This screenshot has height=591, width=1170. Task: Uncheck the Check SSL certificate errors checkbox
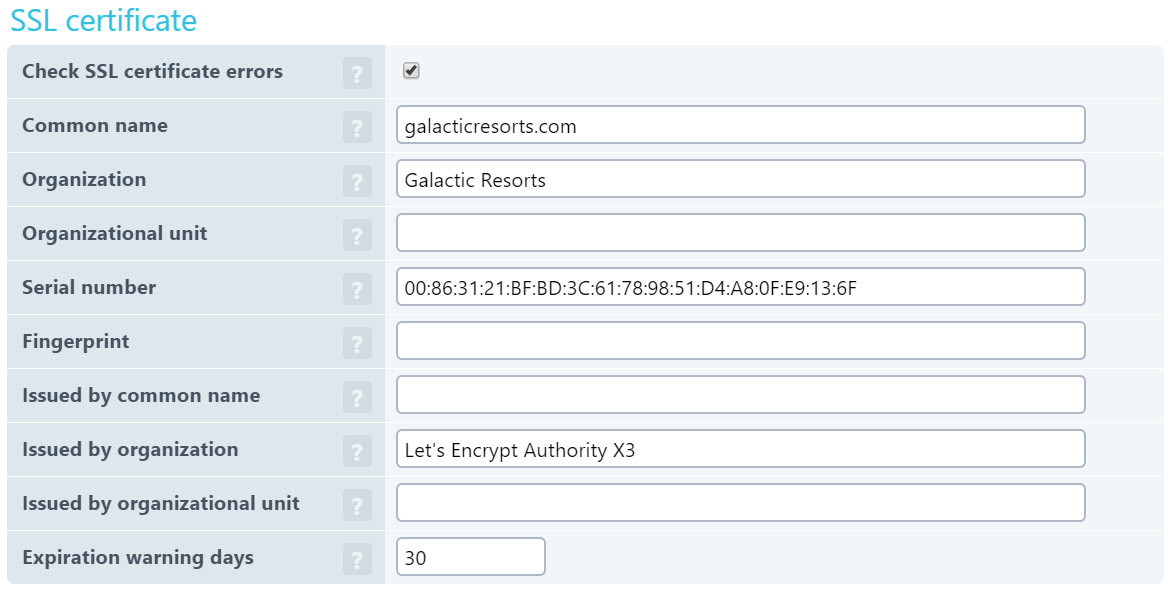[x=411, y=71]
